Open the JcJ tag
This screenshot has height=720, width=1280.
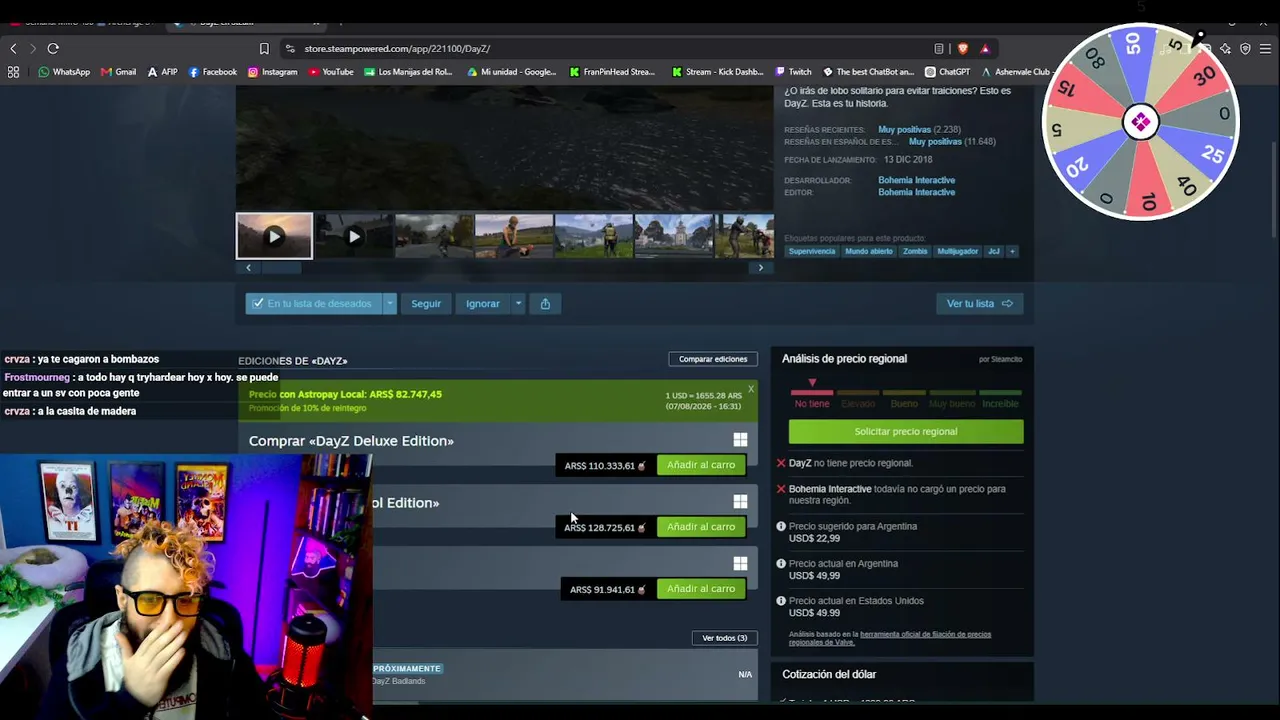pos(994,251)
